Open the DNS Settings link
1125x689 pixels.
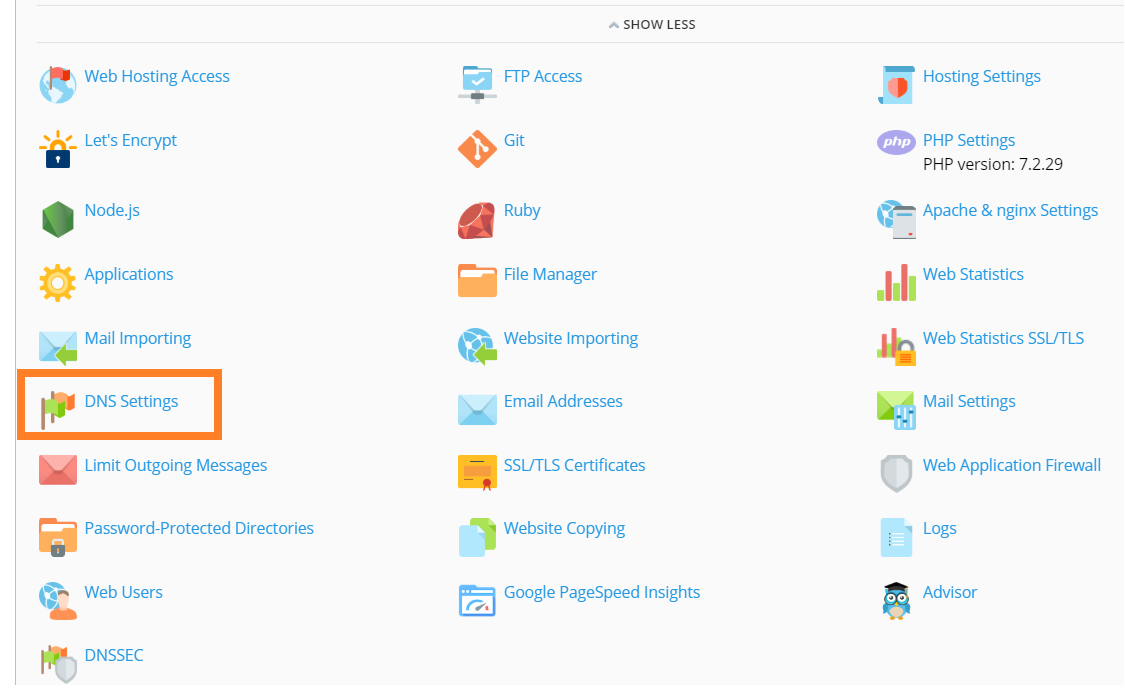[x=131, y=401]
